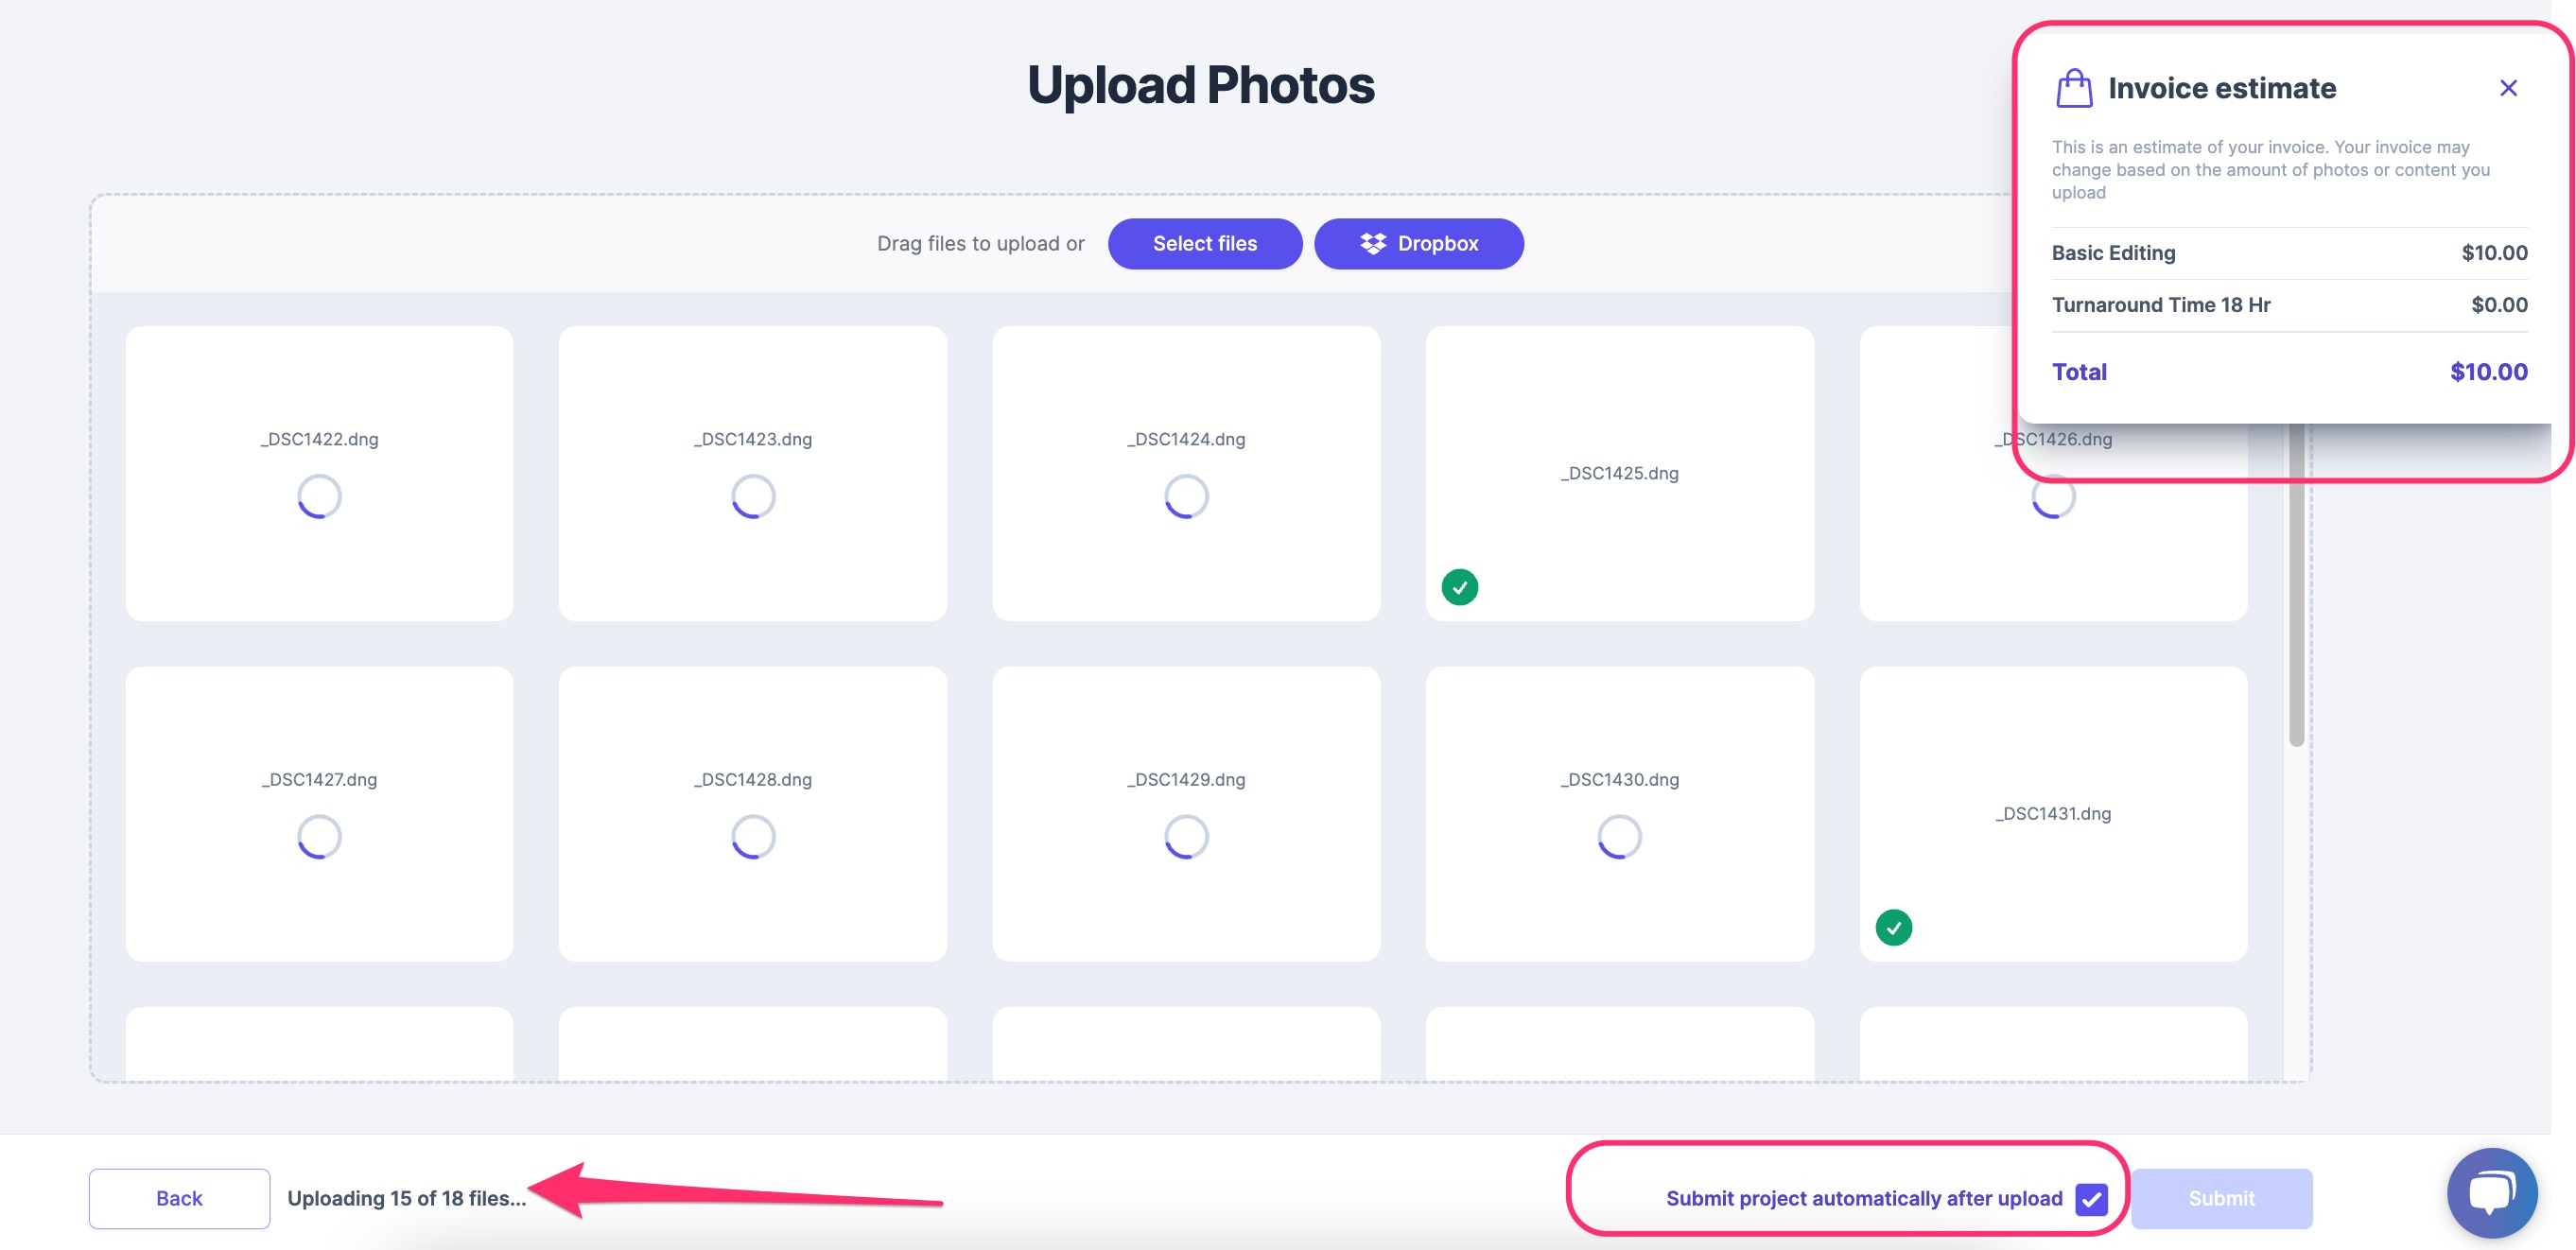The height and width of the screenshot is (1250, 2576).
Task: Select the _DSC1428.dng file tile
Action: pyautogui.click(x=752, y=813)
